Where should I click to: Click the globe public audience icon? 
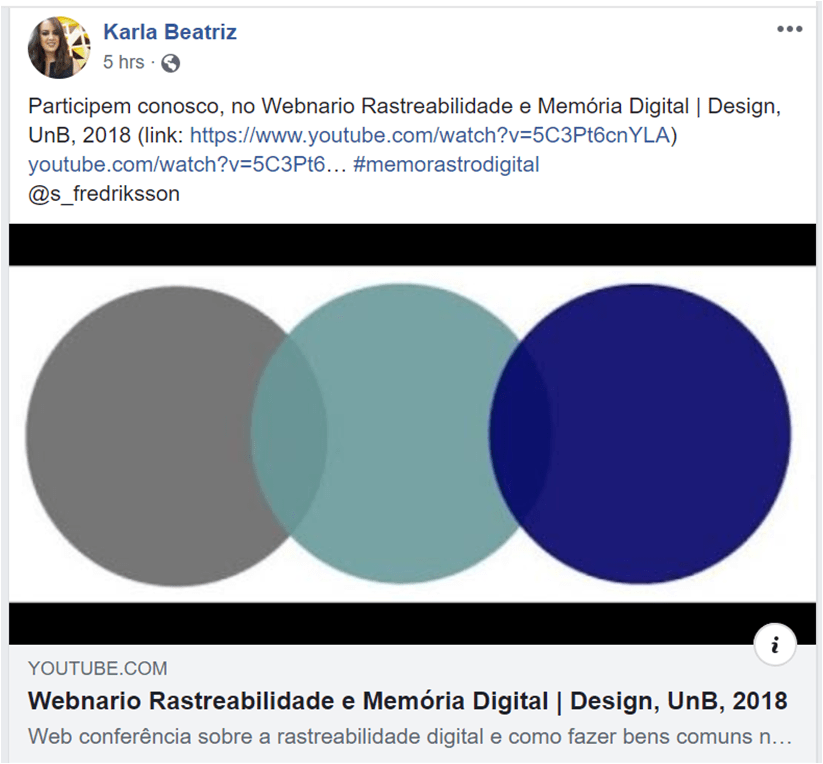pos(171,63)
